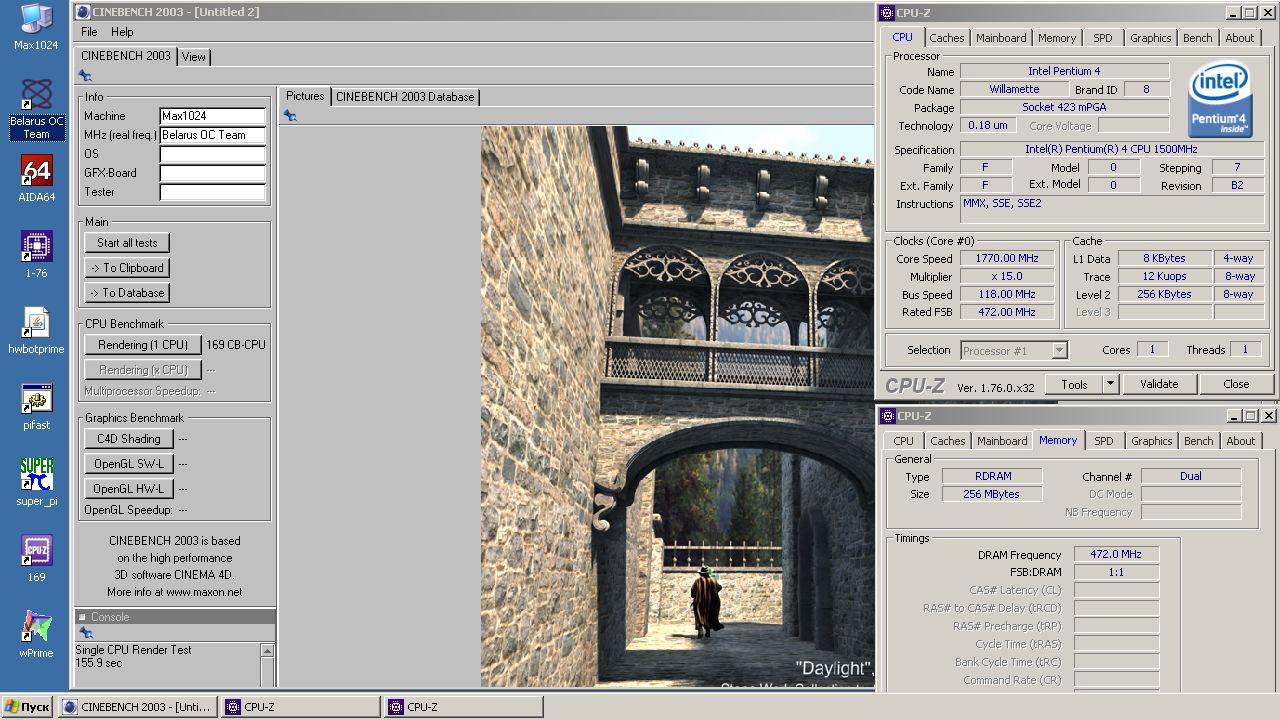Open the Max1024 desktop icon

[36, 27]
